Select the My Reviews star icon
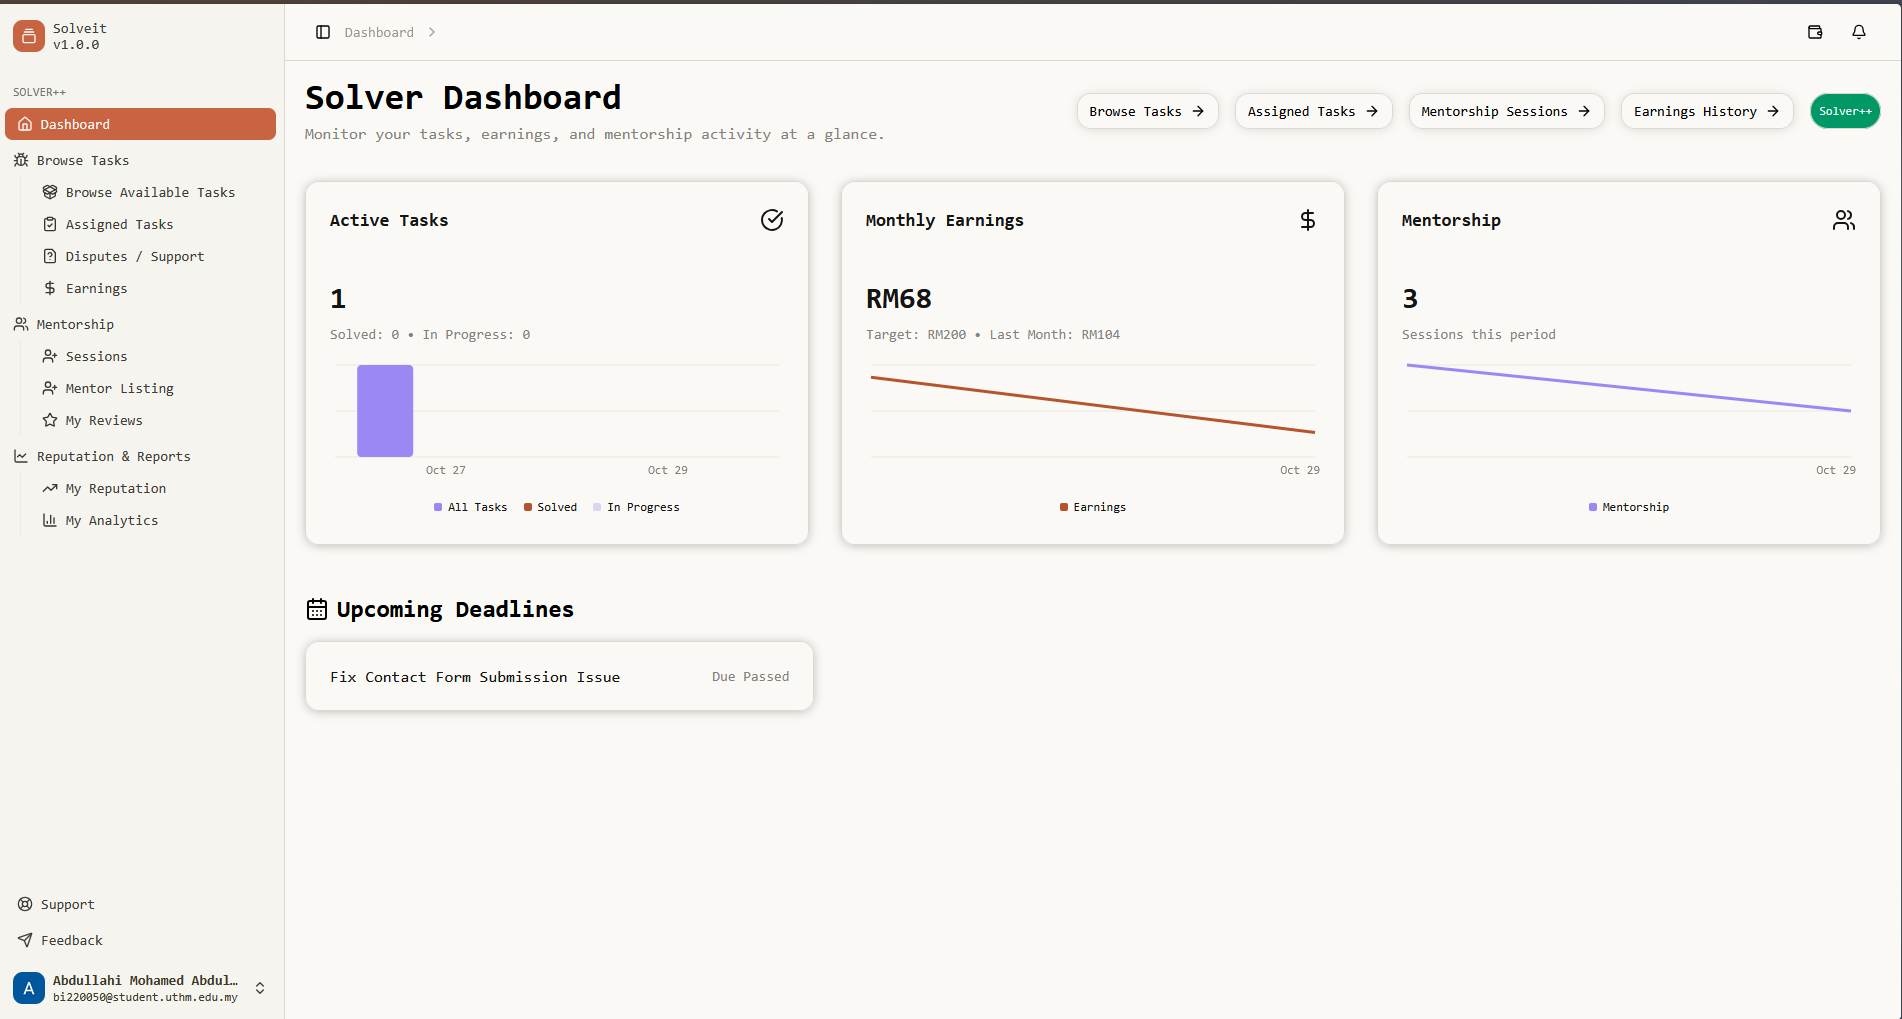1902x1019 pixels. point(49,420)
